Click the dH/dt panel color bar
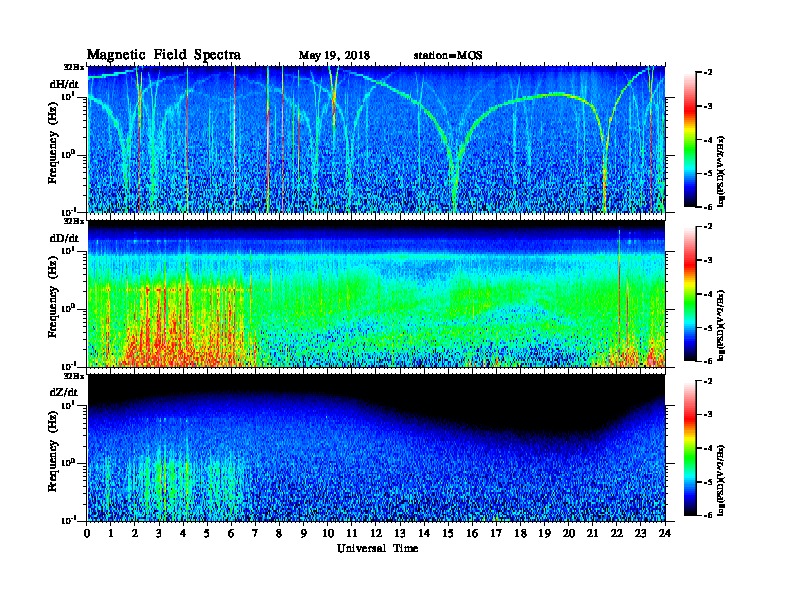792x612 pixels. pyautogui.click(x=690, y=139)
